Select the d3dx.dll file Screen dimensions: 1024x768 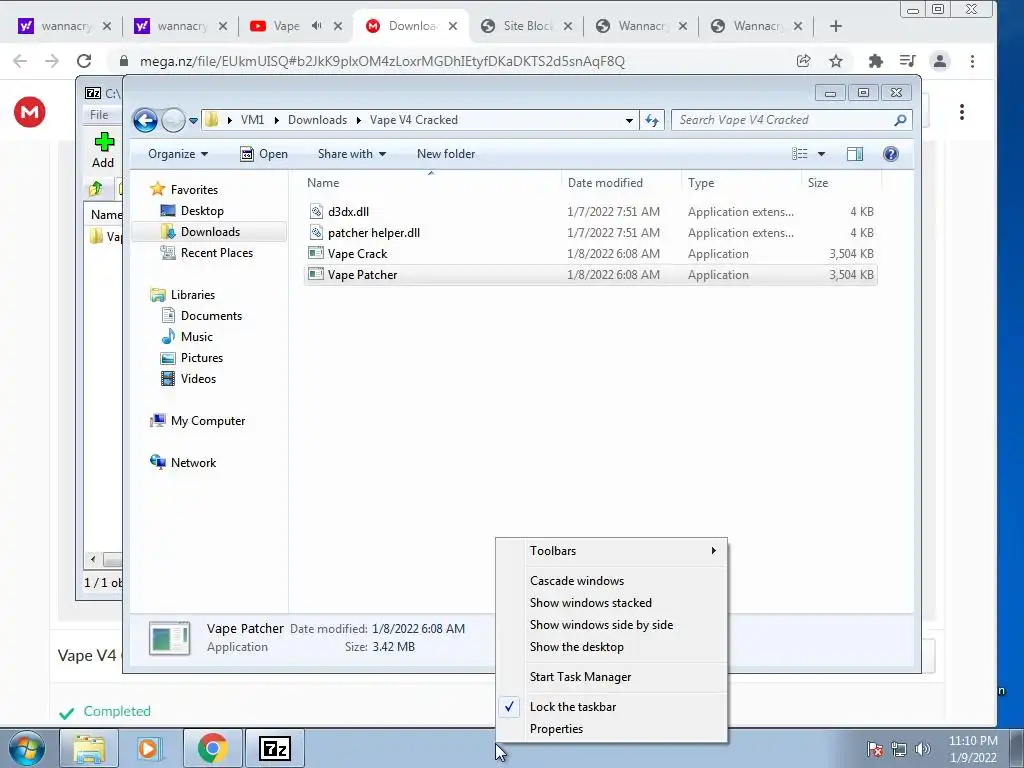point(590,212)
